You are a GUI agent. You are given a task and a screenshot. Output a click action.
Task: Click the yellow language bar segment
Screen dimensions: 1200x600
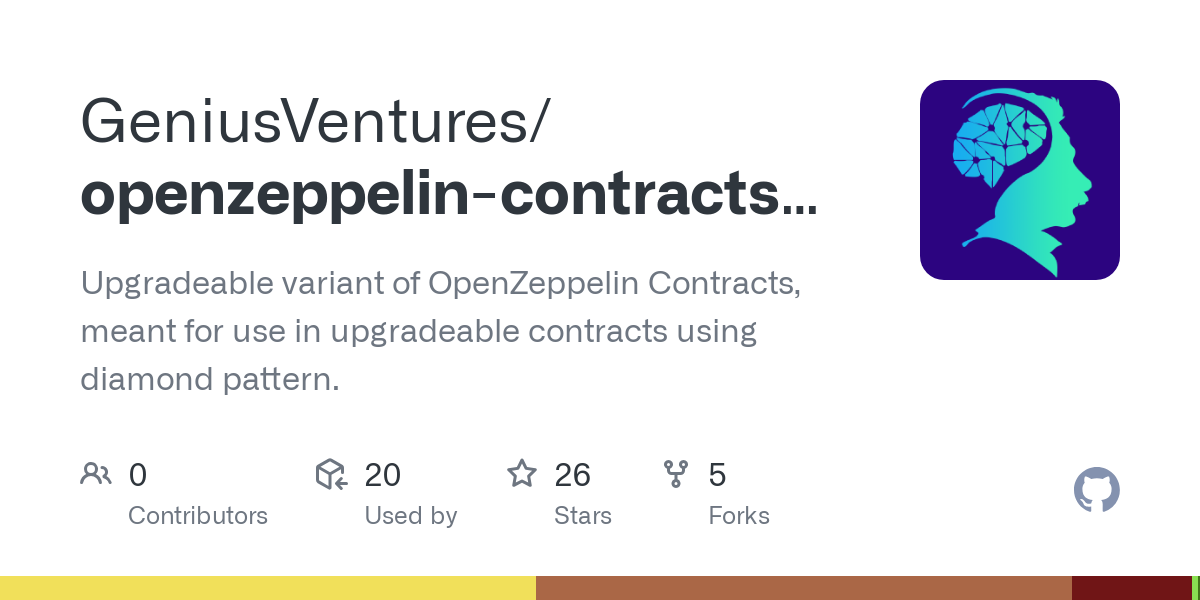[x=268, y=588]
